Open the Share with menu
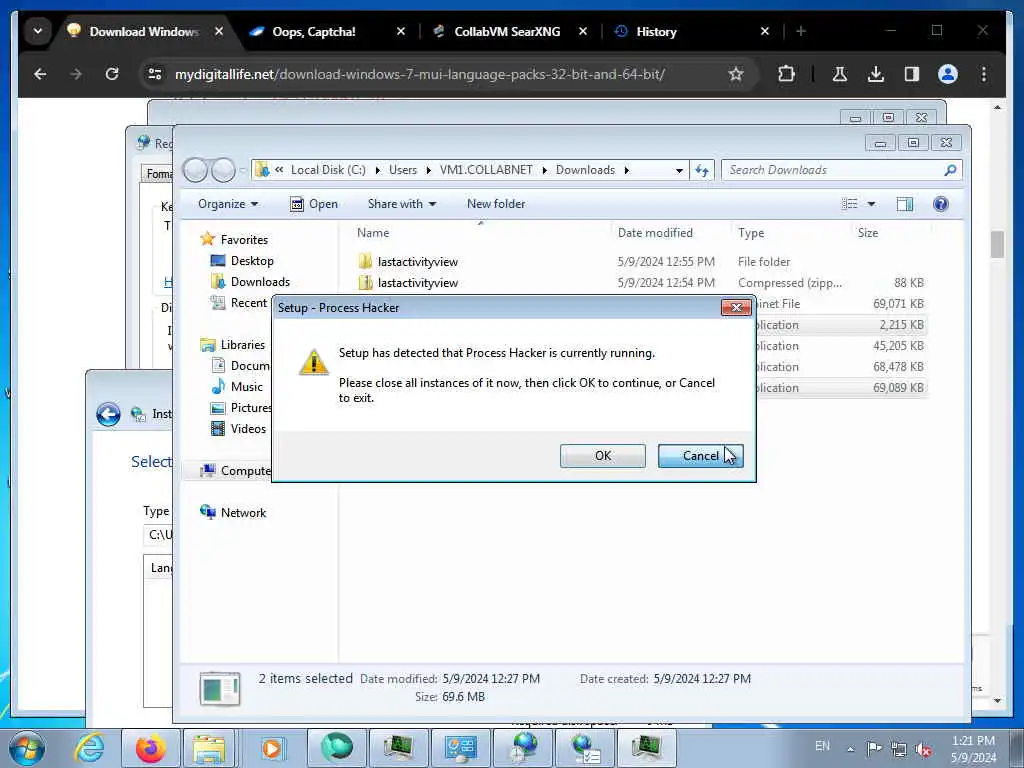1024x768 pixels. [402, 204]
